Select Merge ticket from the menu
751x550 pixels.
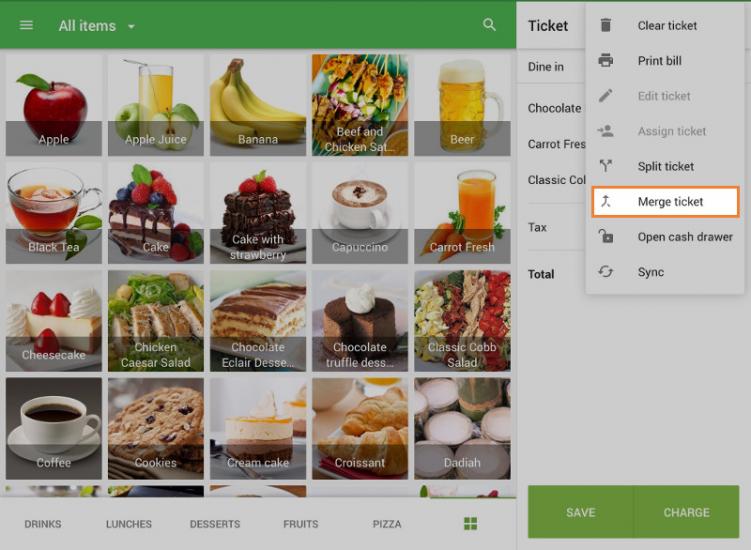coord(670,202)
